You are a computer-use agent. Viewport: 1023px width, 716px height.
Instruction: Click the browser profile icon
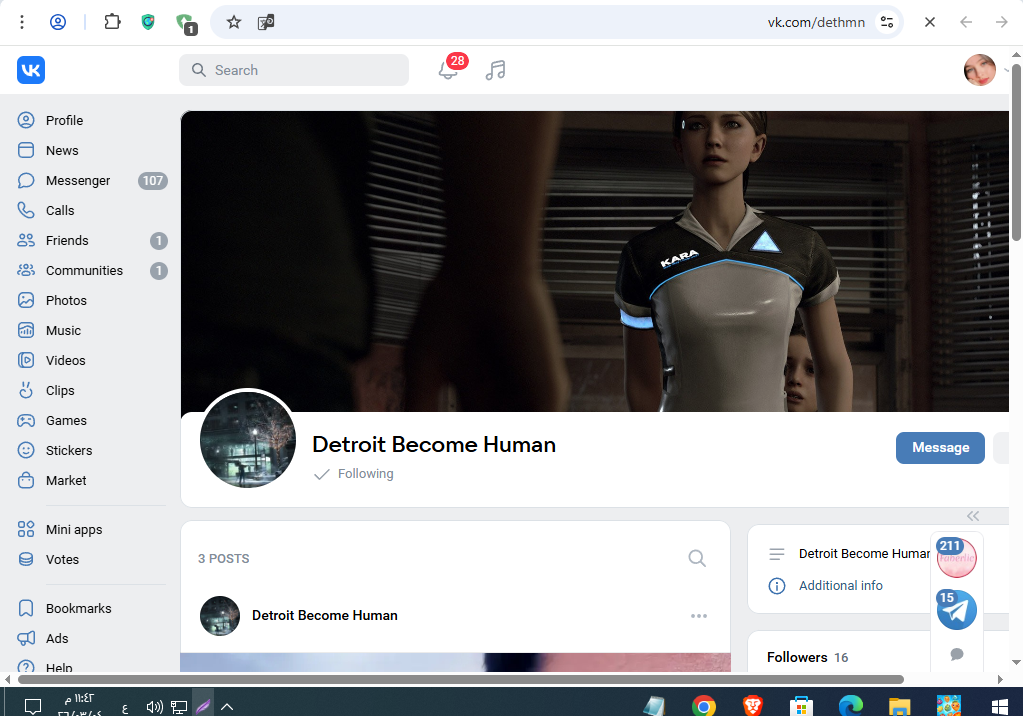coord(58,22)
